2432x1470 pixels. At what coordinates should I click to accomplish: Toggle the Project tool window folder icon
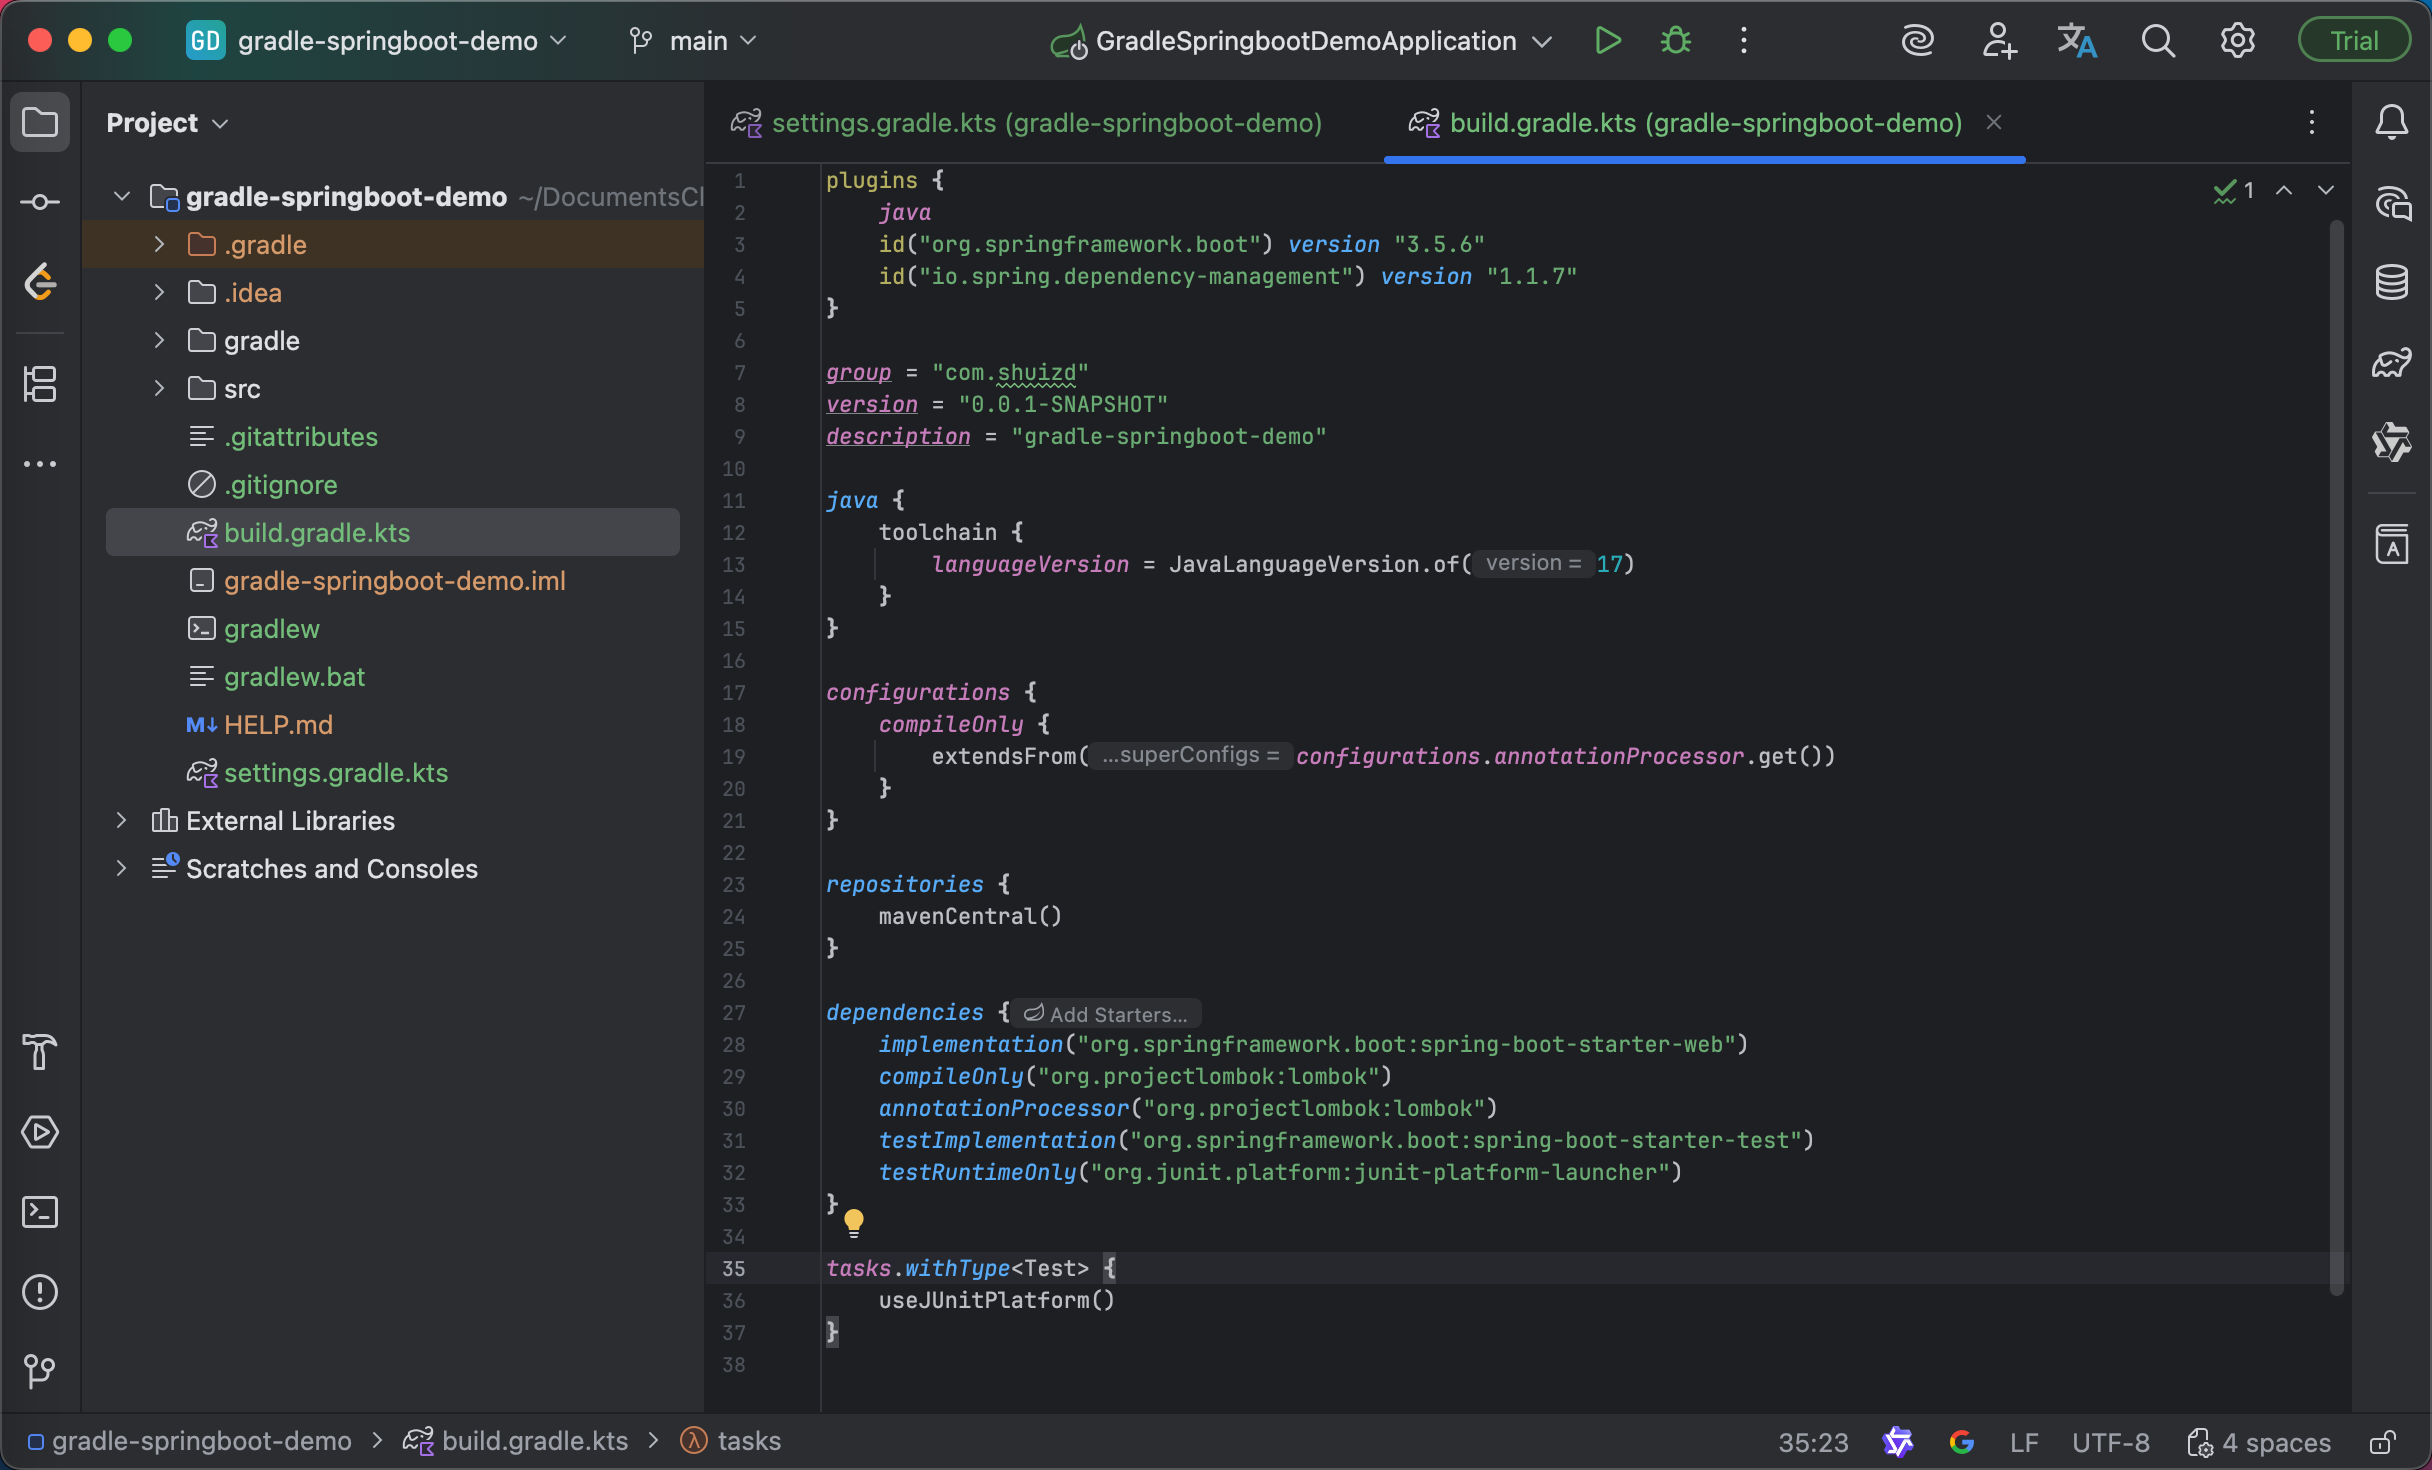(40, 123)
